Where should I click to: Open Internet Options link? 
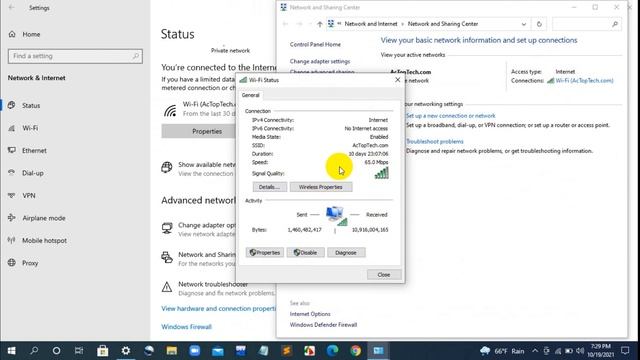point(310,314)
